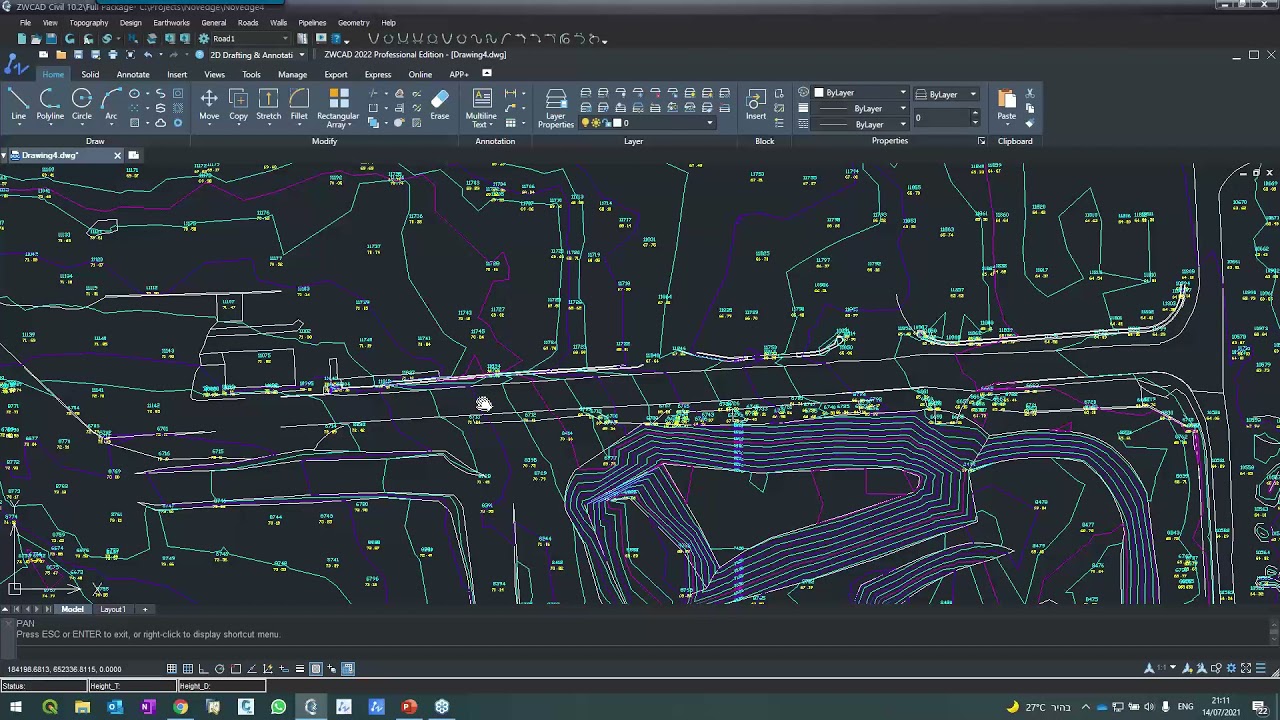This screenshot has height=720, width=1280.
Task: Open the Topography menu
Action: [89, 22]
